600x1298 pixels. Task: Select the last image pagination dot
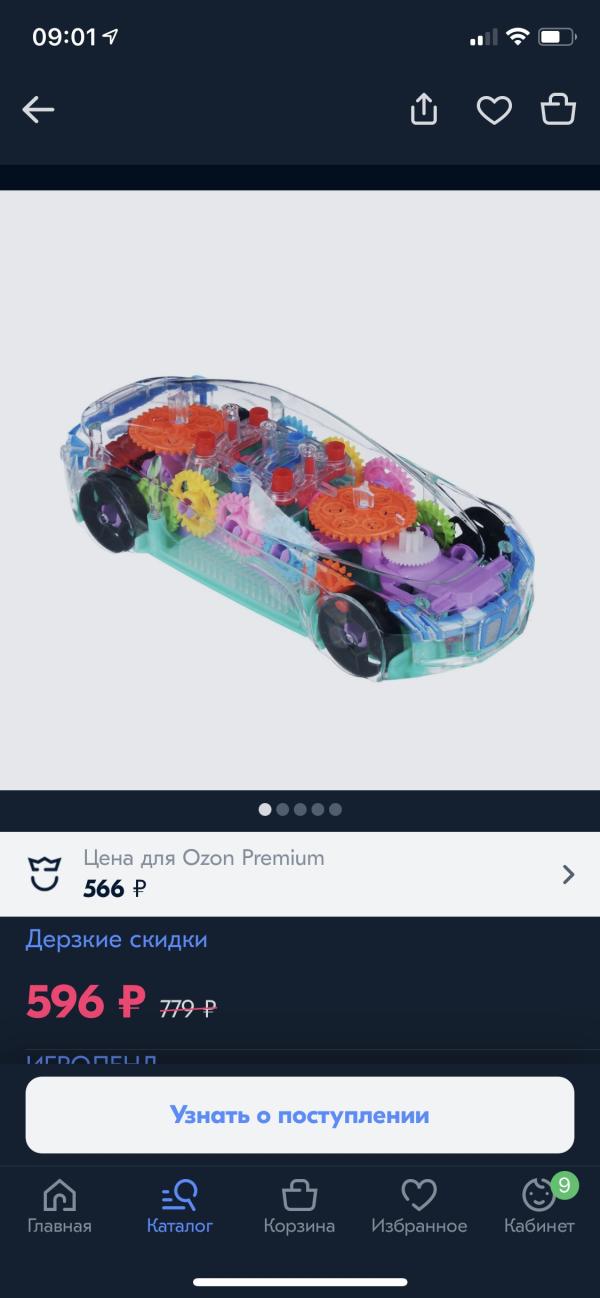(335, 809)
